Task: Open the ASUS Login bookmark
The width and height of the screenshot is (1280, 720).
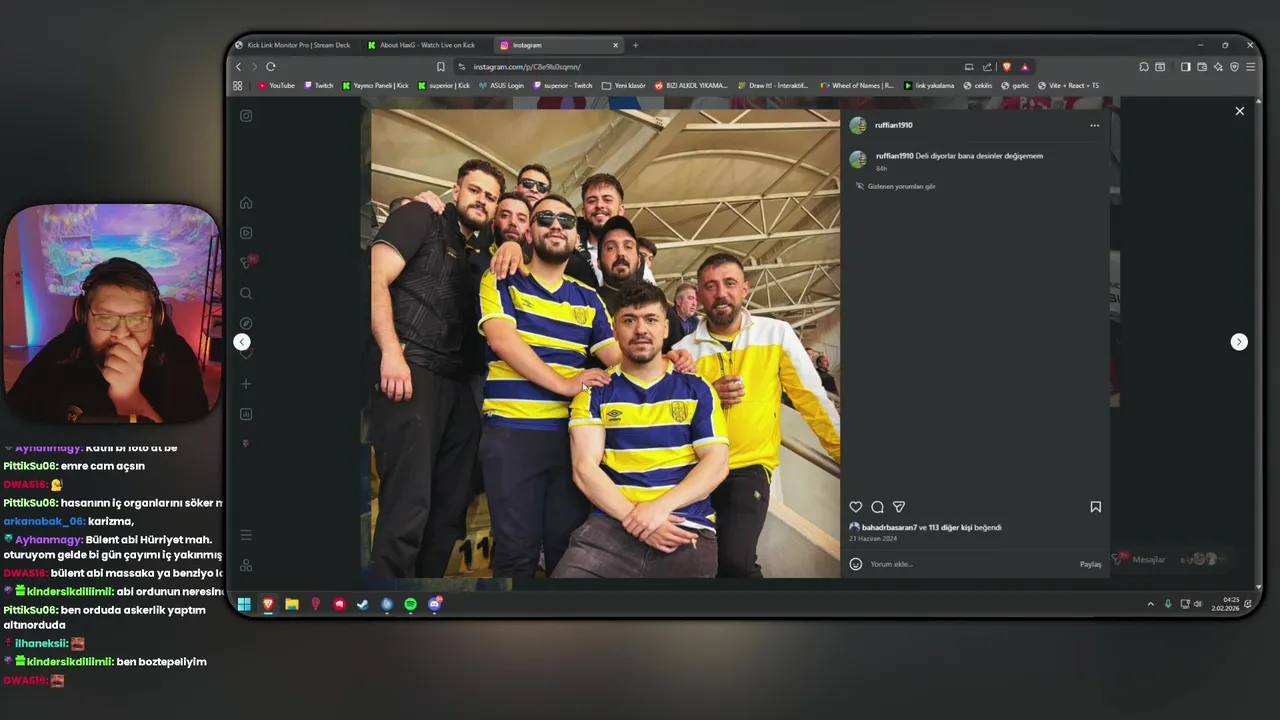Action: [501, 86]
